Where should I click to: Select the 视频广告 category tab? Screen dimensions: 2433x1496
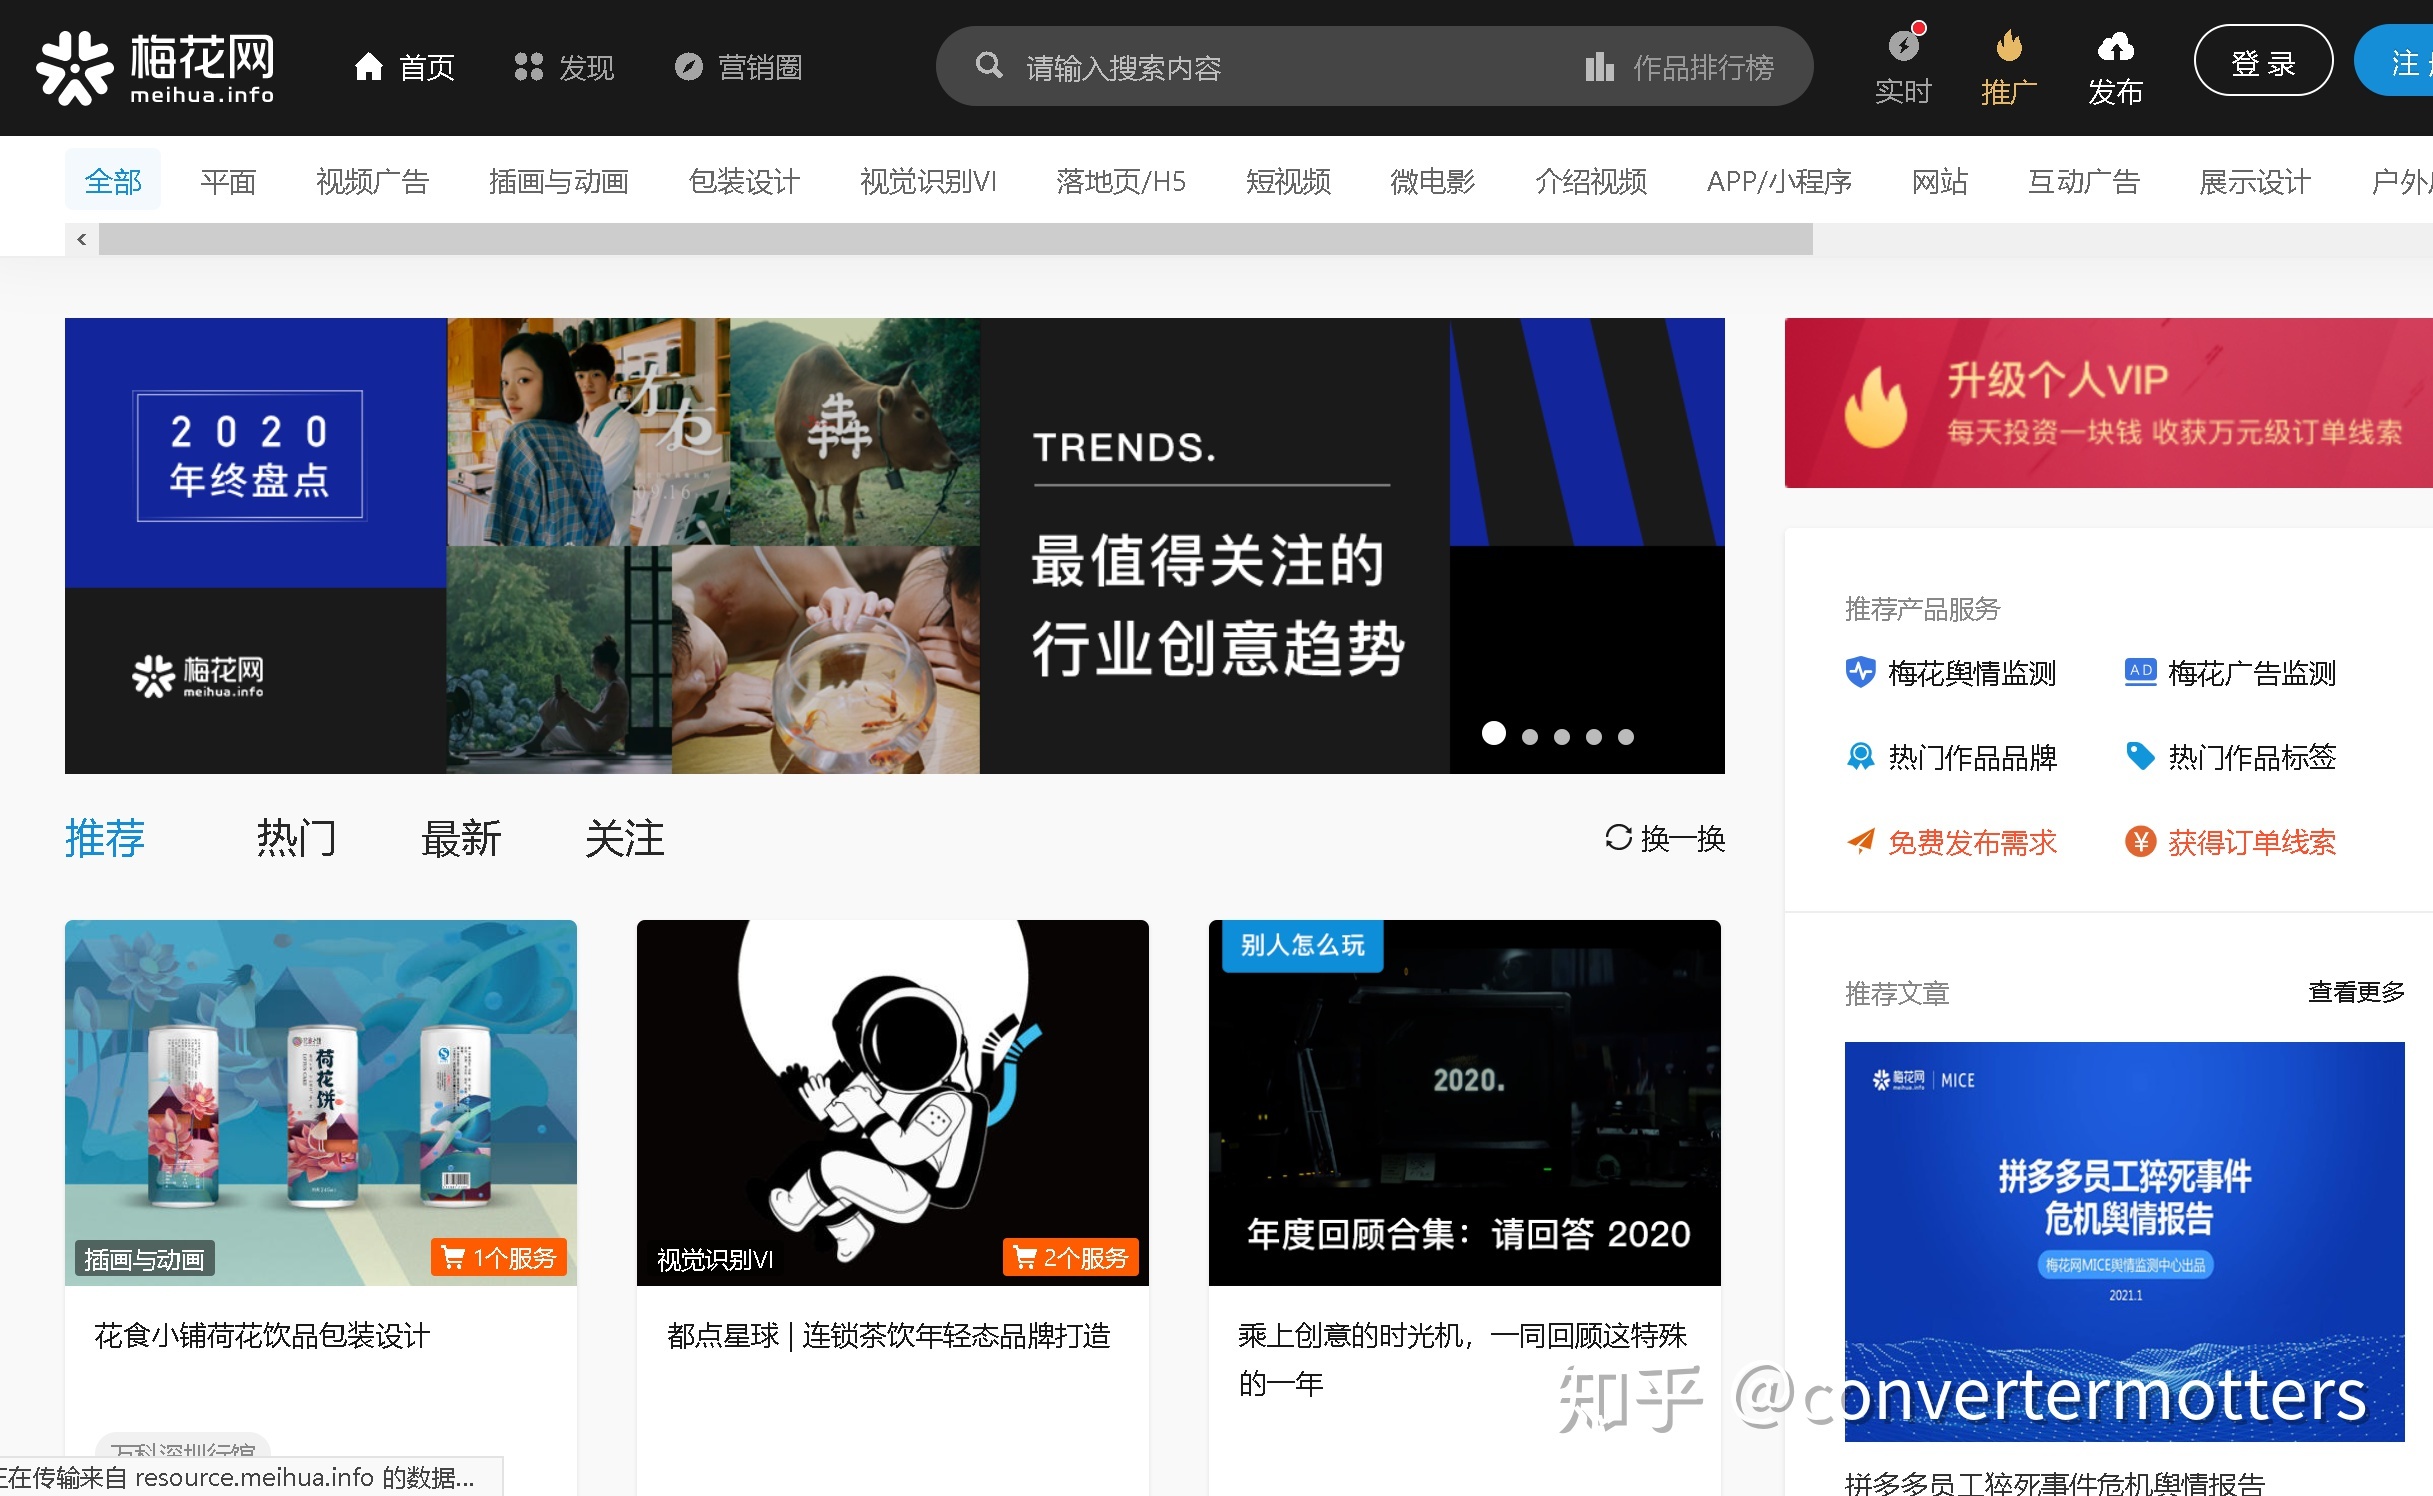point(372,182)
